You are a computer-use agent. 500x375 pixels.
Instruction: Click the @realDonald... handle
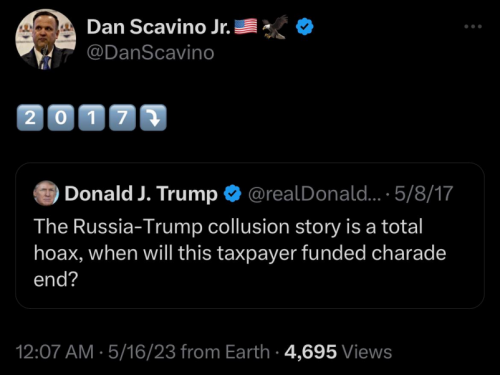(x=314, y=194)
